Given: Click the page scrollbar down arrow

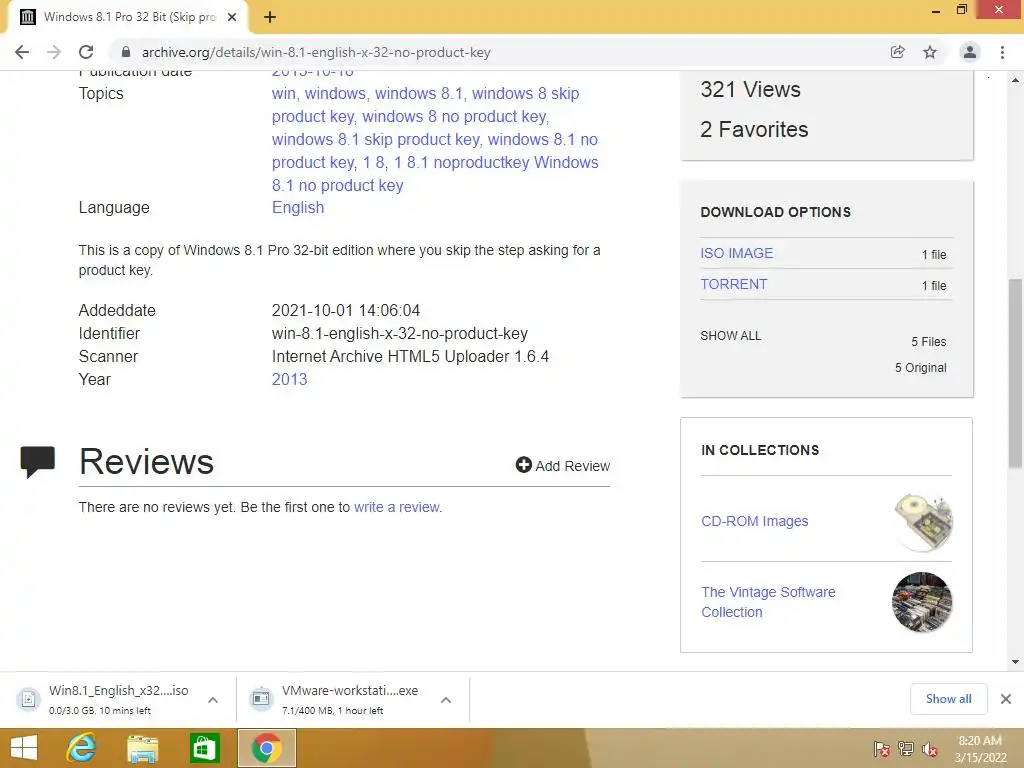Looking at the screenshot, I should [x=1016, y=662].
